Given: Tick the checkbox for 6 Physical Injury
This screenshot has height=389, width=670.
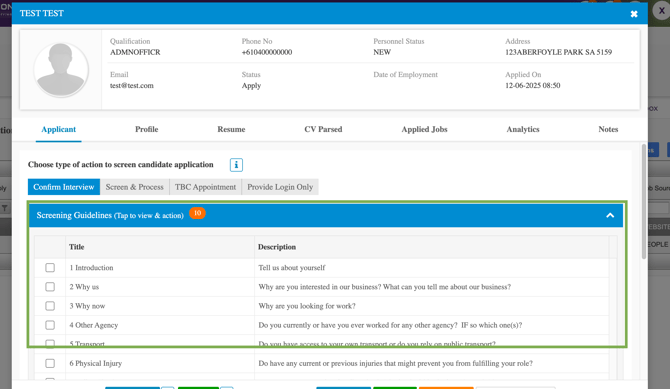Looking at the screenshot, I should point(50,363).
